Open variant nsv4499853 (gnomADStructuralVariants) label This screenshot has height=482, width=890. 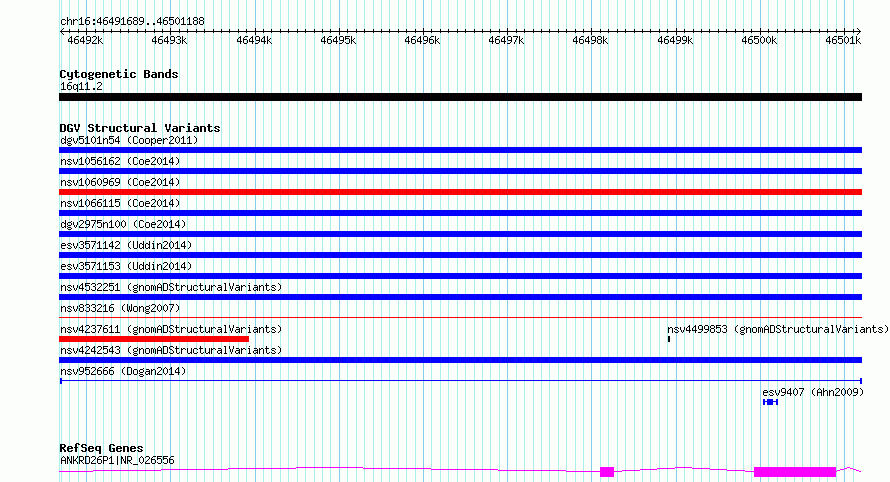pyautogui.click(x=778, y=329)
